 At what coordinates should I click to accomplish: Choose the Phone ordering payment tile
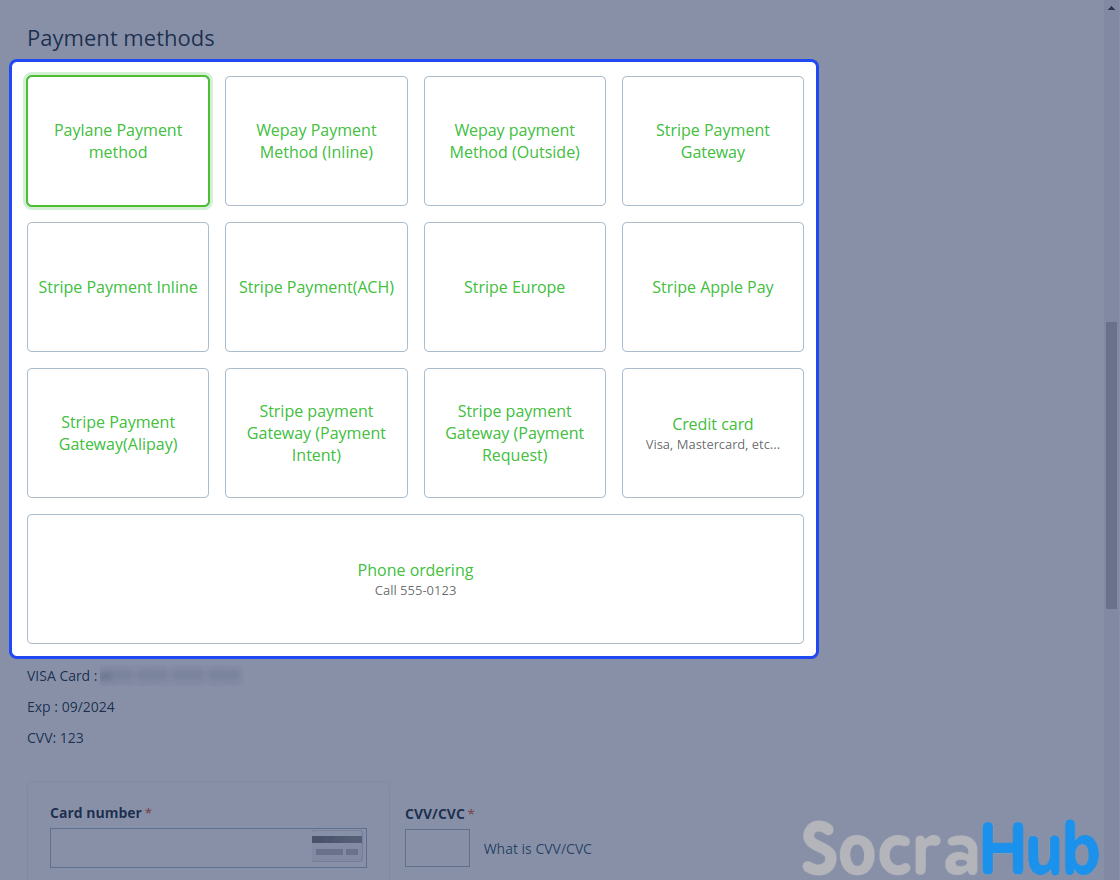[x=416, y=579]
